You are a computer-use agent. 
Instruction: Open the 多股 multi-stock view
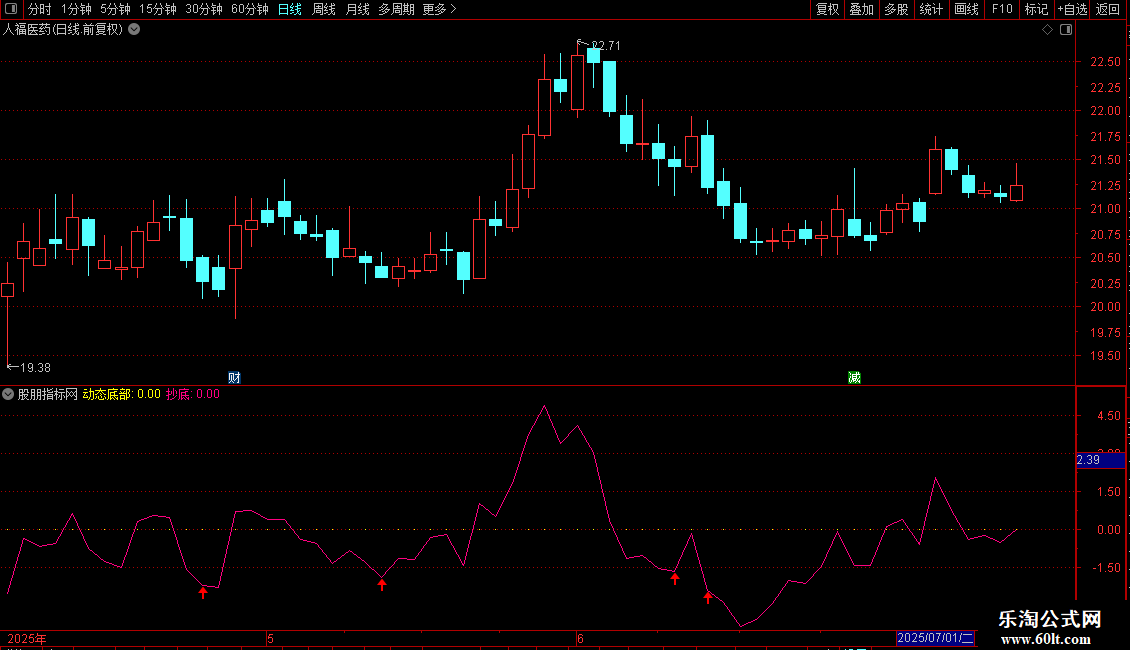(896, 9)
